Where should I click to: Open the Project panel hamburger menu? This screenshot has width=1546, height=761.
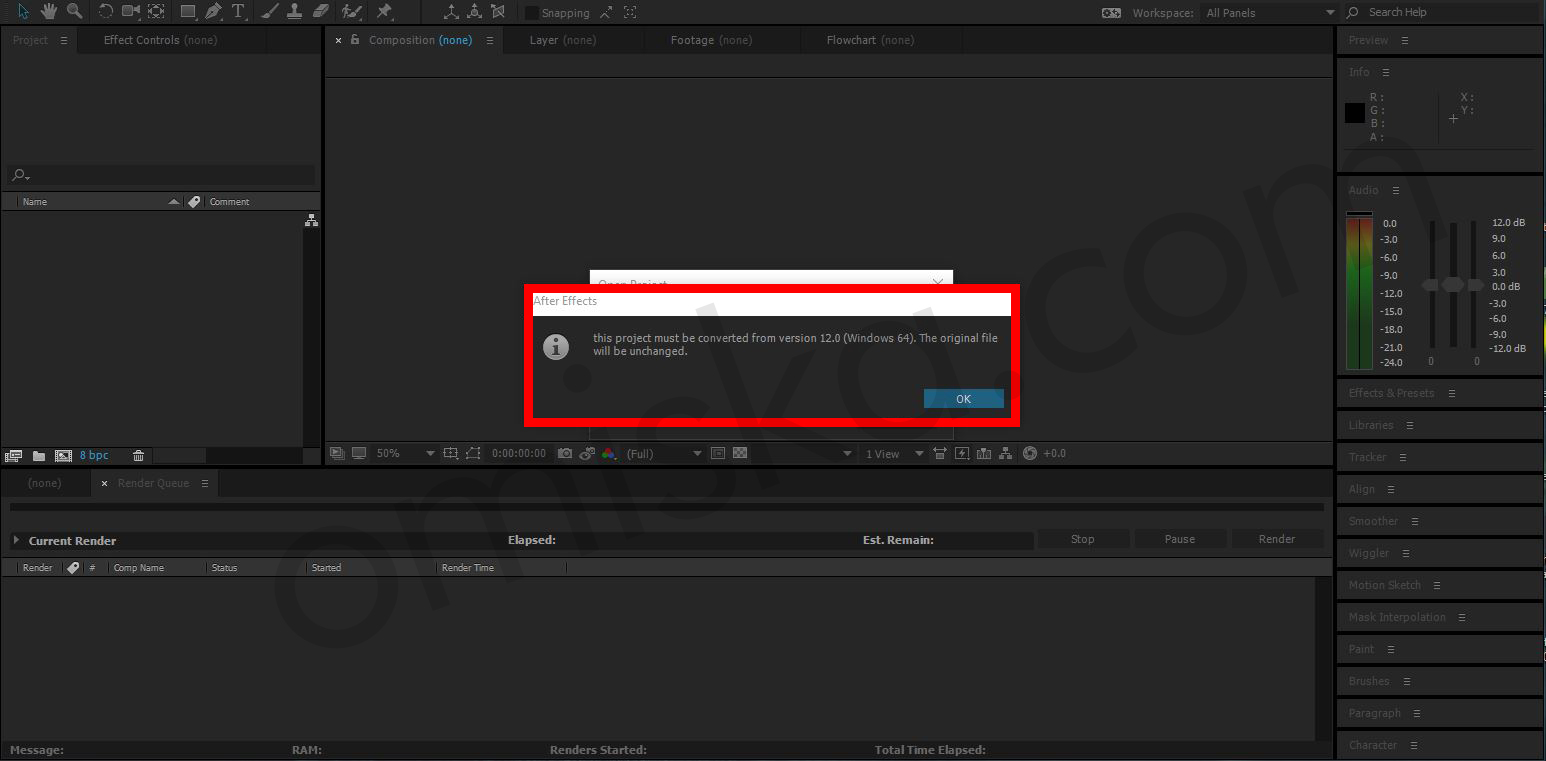(x=64, y=40)
